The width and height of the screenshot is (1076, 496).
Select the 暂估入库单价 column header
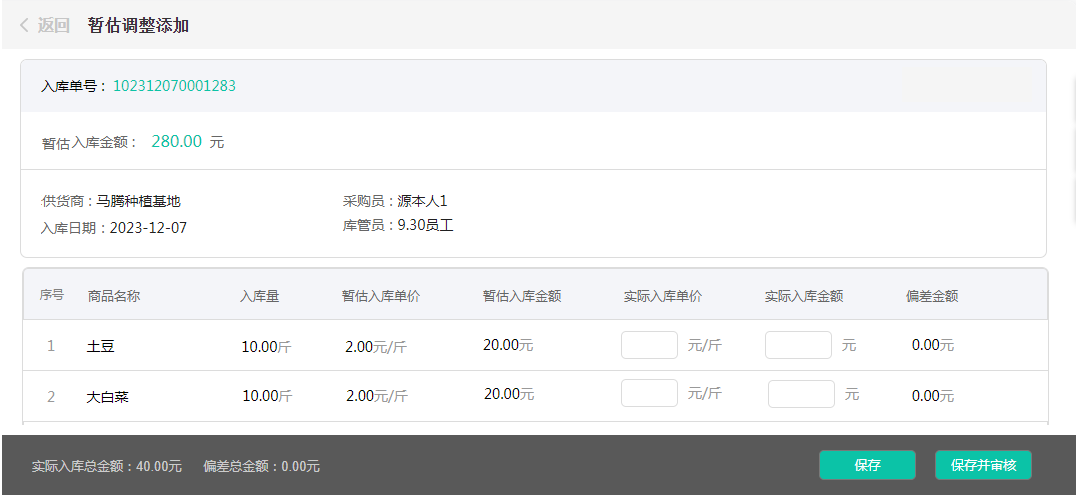pyautogui.click(x=380, y=296)
